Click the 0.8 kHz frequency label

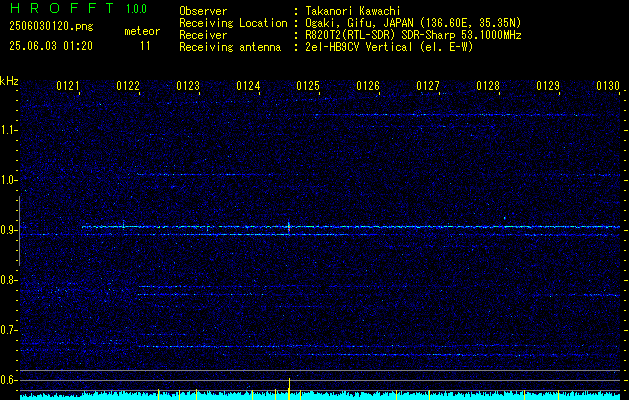coord(7,280)
